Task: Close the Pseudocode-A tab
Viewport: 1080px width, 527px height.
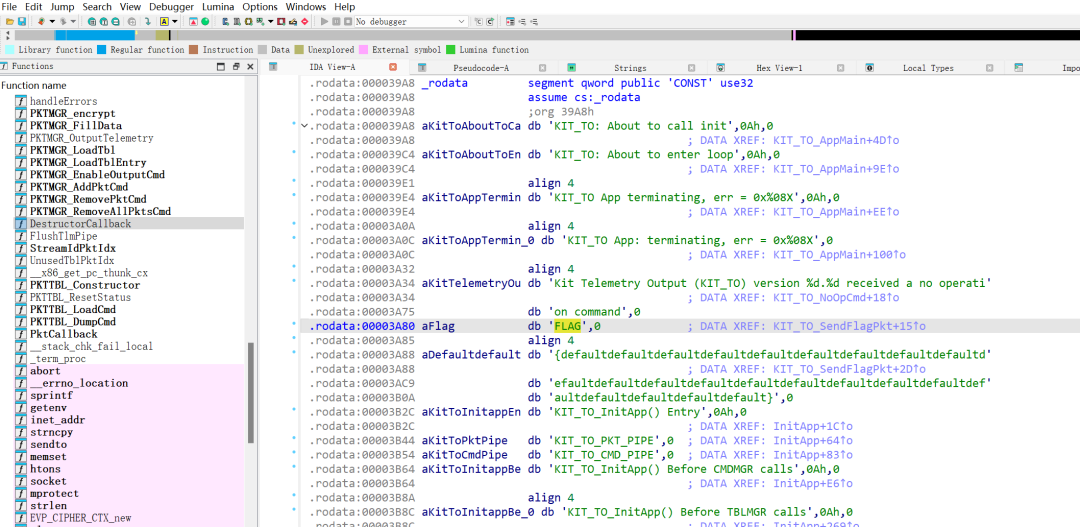Action: pos(543,68)
